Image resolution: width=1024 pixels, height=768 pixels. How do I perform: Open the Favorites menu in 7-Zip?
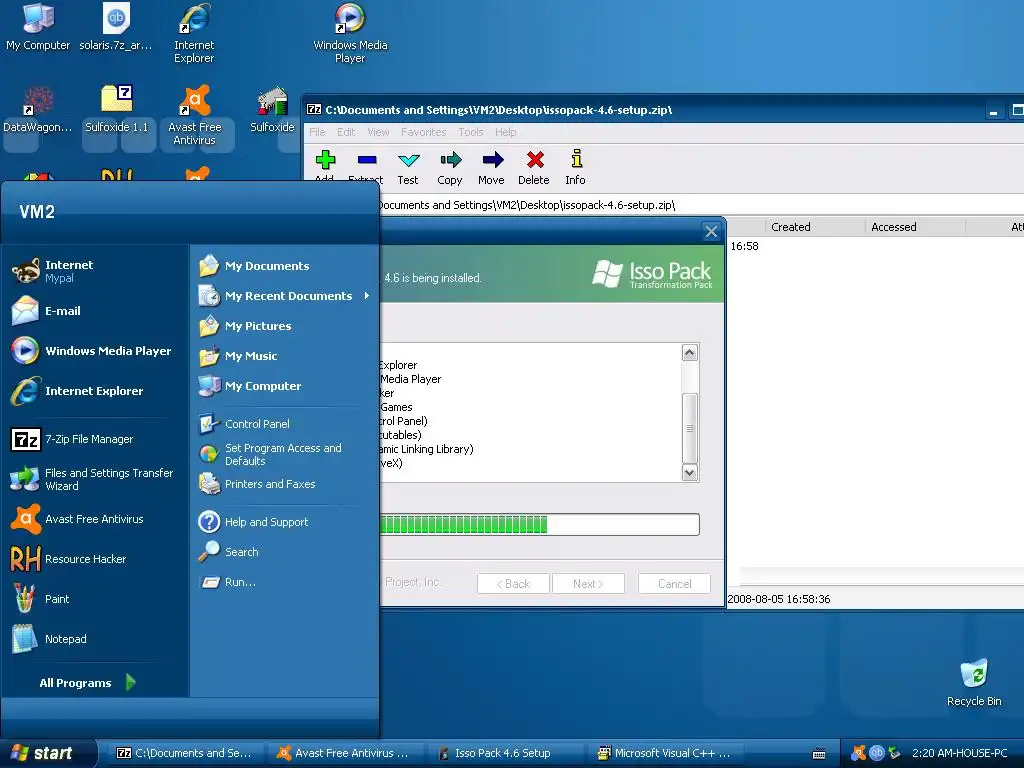tap(423, 132)
